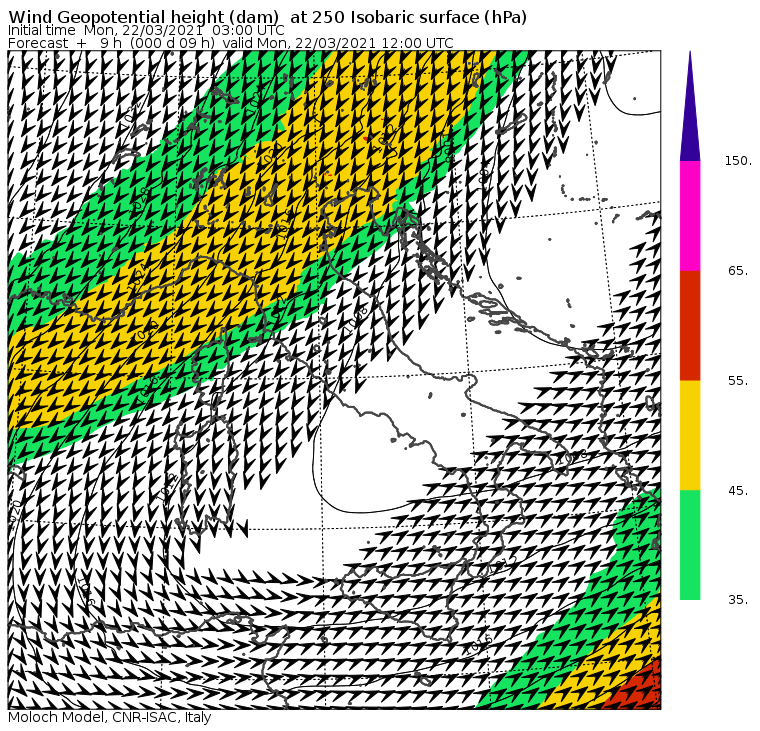Click the '45.' legend value label
The width and height of the screenshot is (760, 731).
(x=738, y=491)
